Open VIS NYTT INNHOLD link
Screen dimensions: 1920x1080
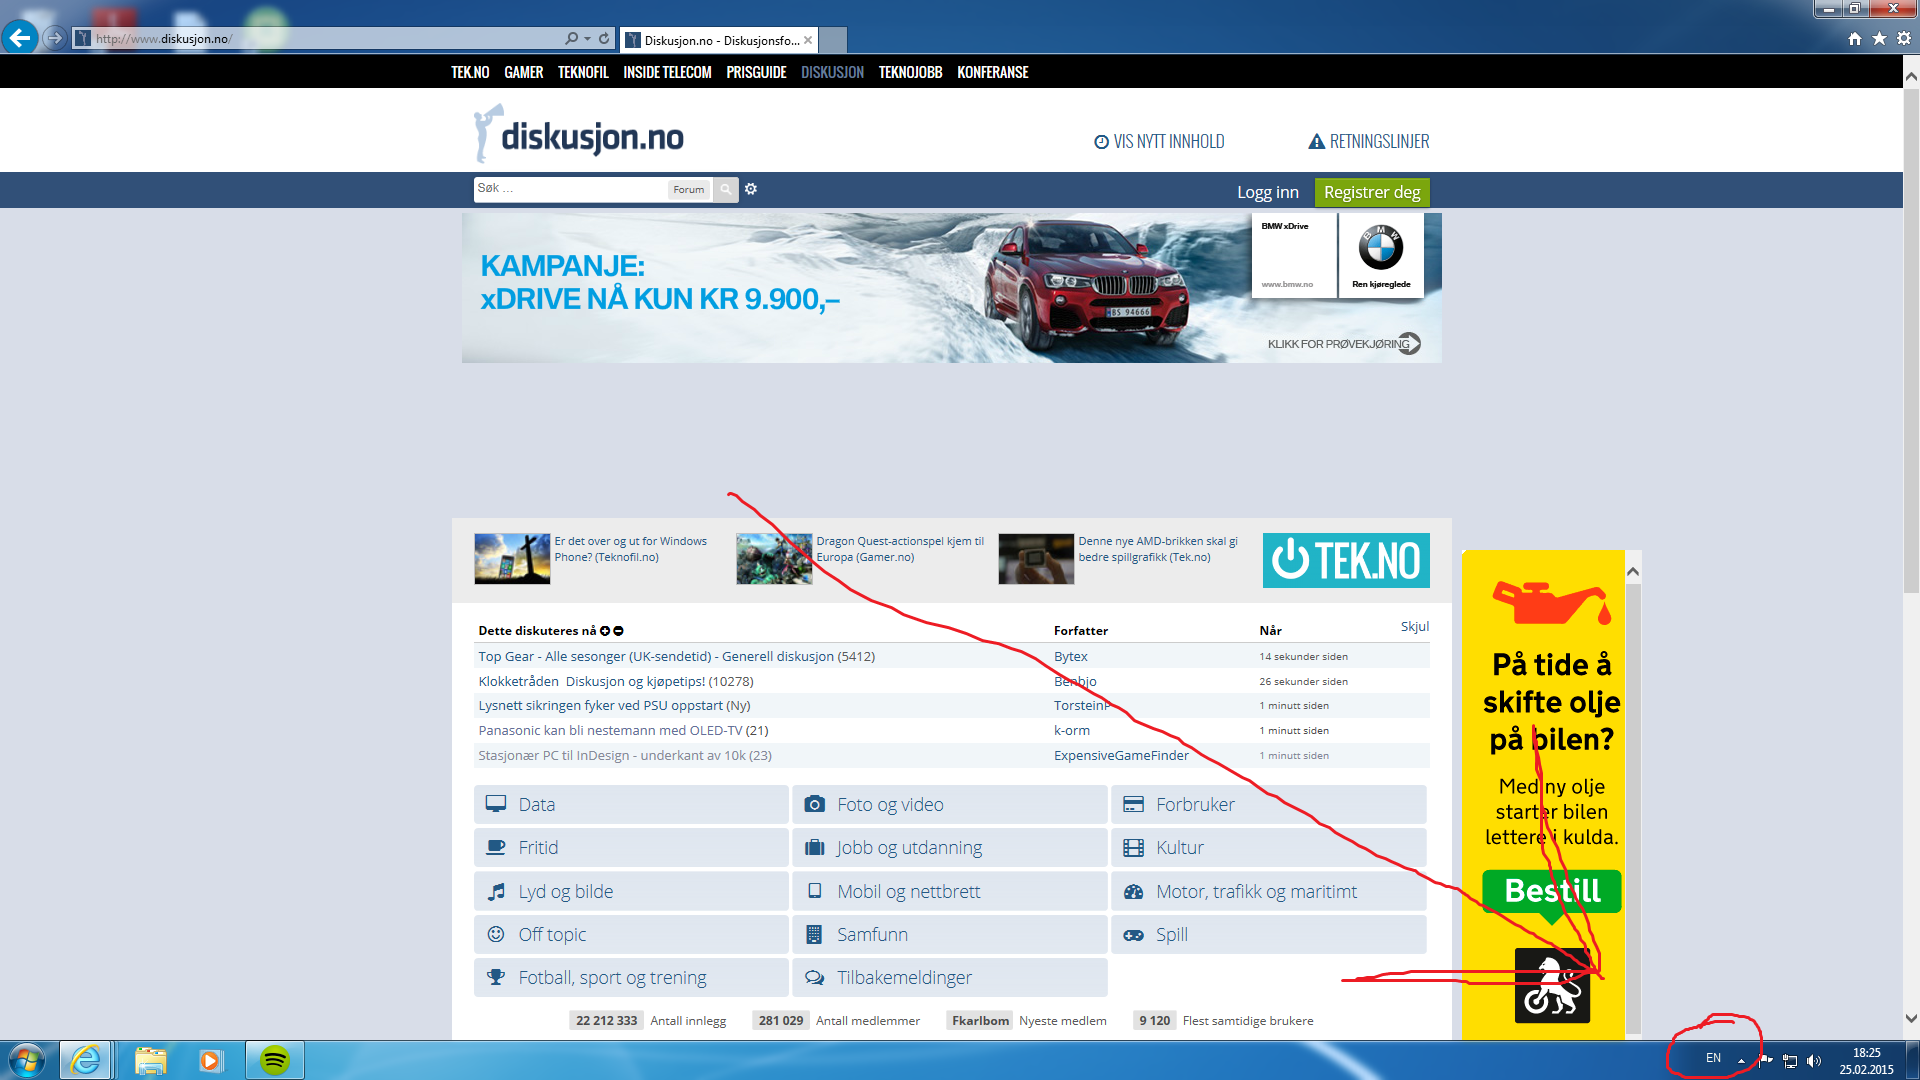(x=1160, y=142)
